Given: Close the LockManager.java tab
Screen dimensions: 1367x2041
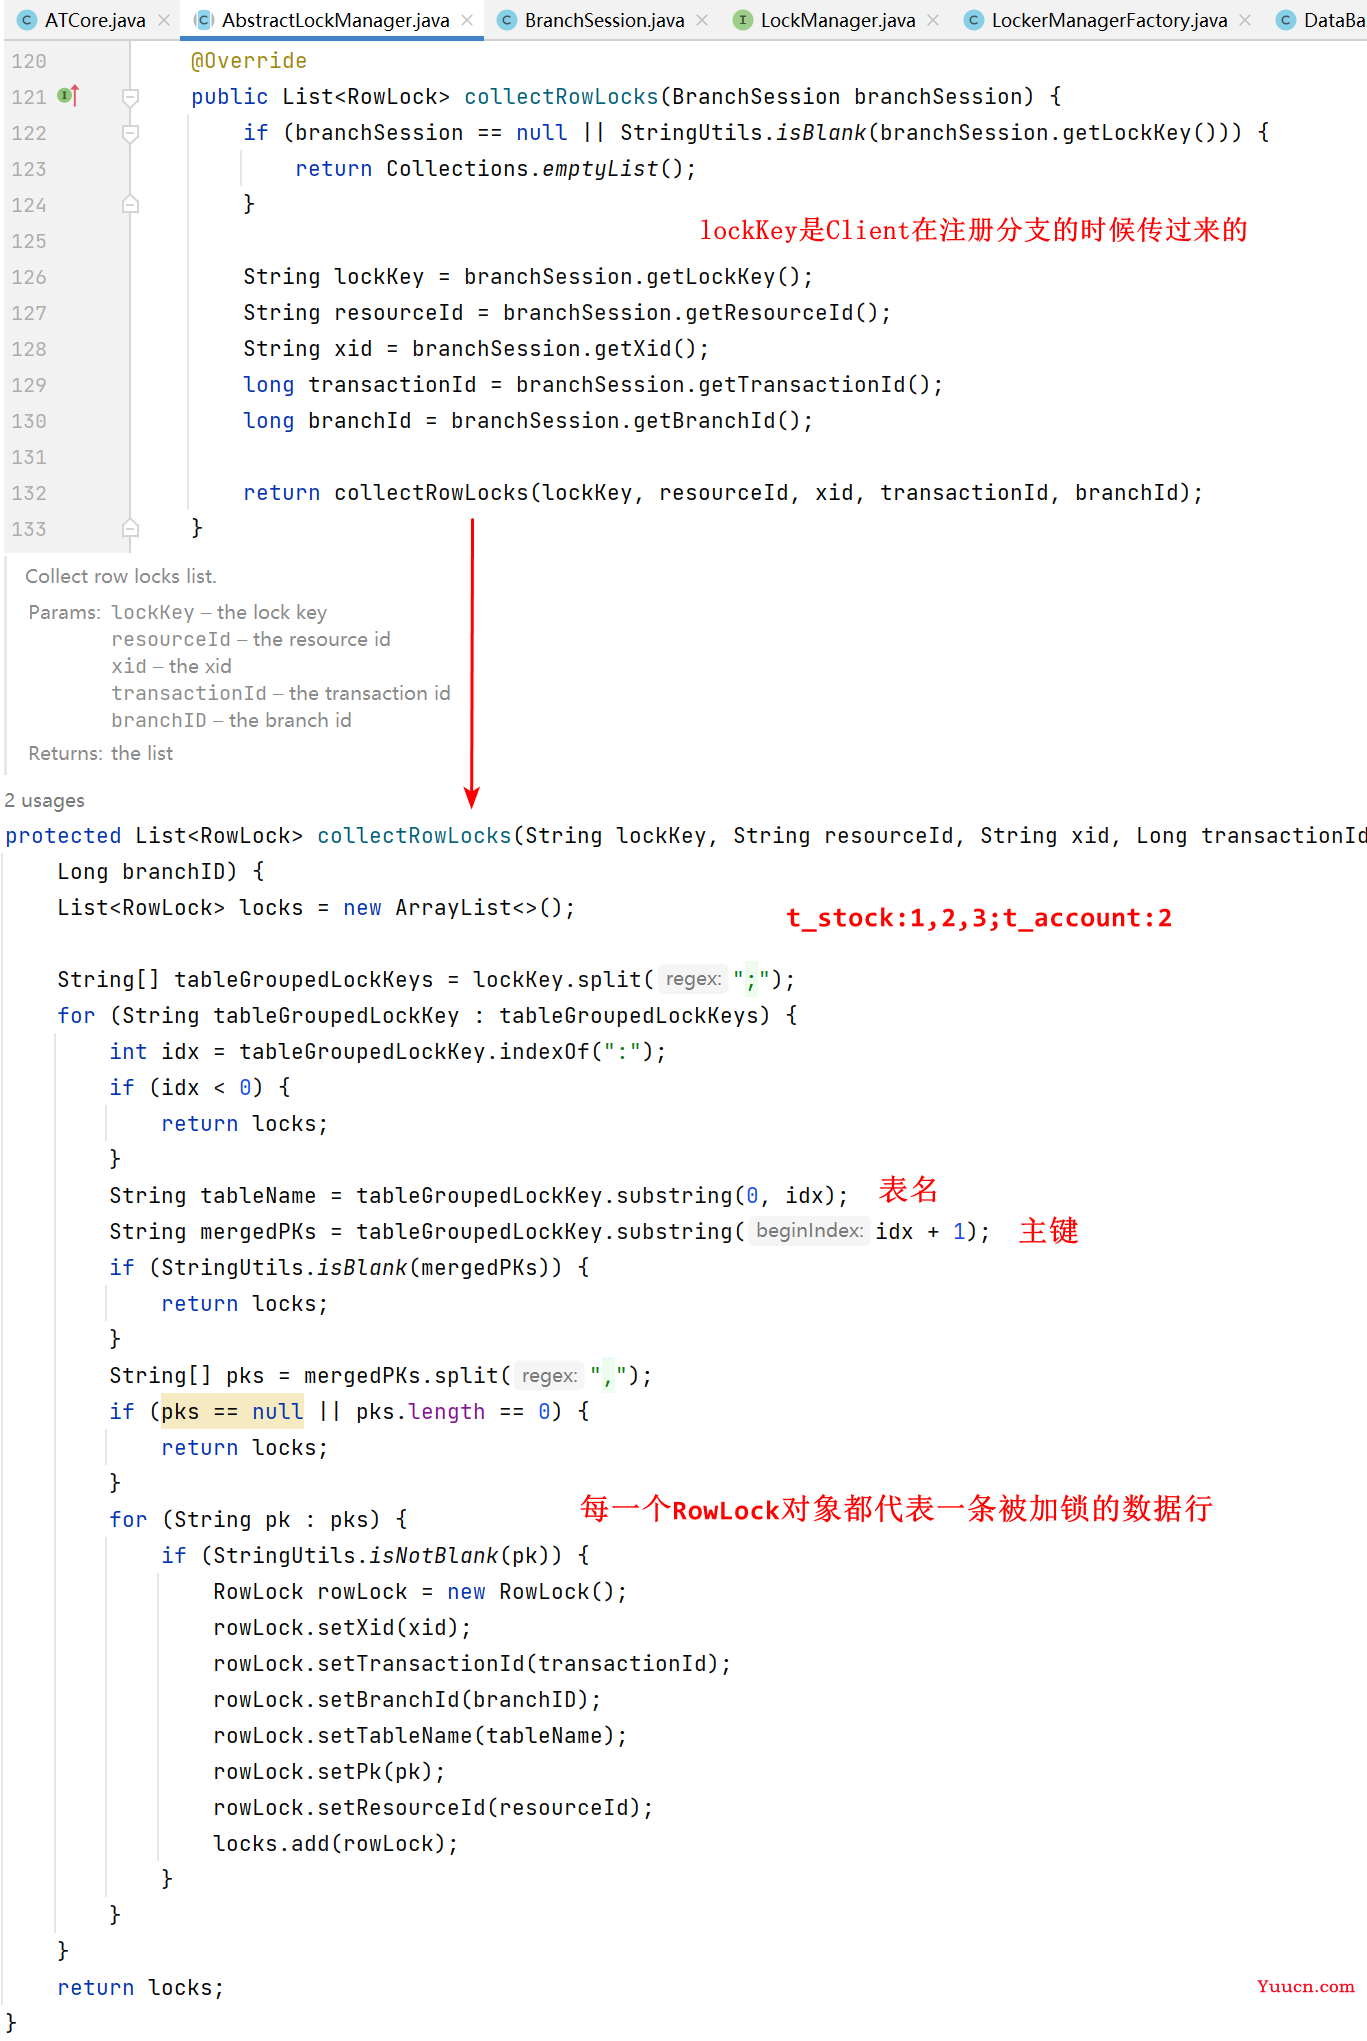Looking at the screenshot, I should click(x=933, y=20).
